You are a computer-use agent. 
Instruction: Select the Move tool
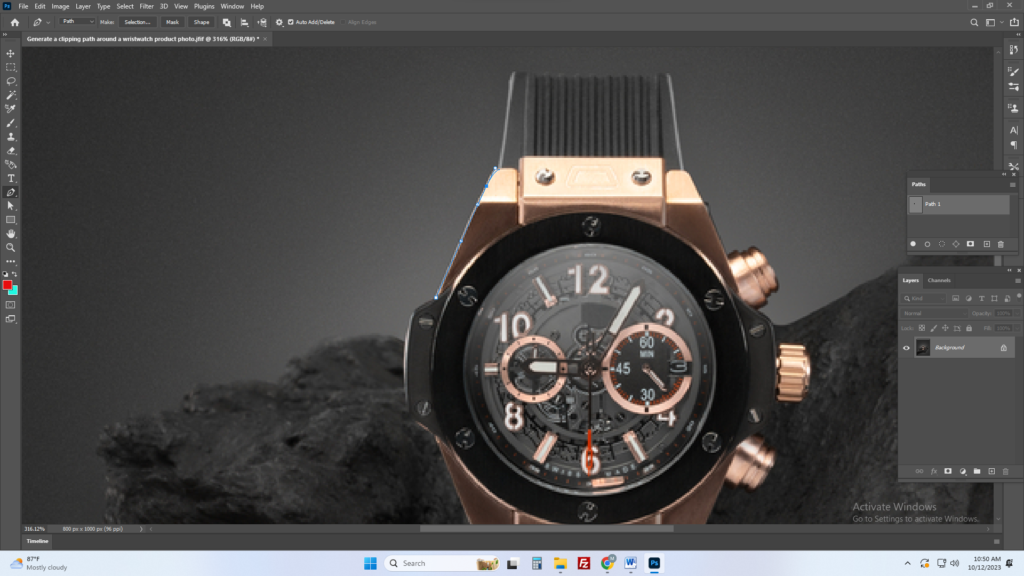click(x=11, y=53)
